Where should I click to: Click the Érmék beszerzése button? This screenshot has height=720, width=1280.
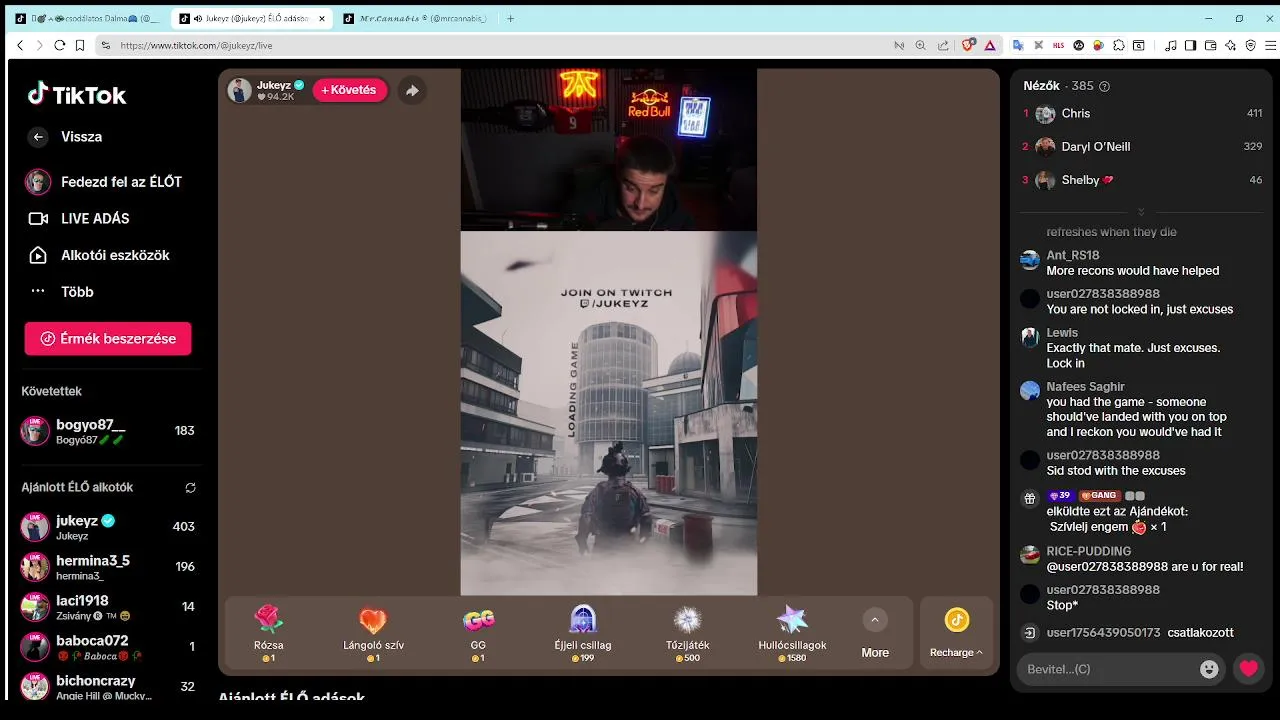108,338
